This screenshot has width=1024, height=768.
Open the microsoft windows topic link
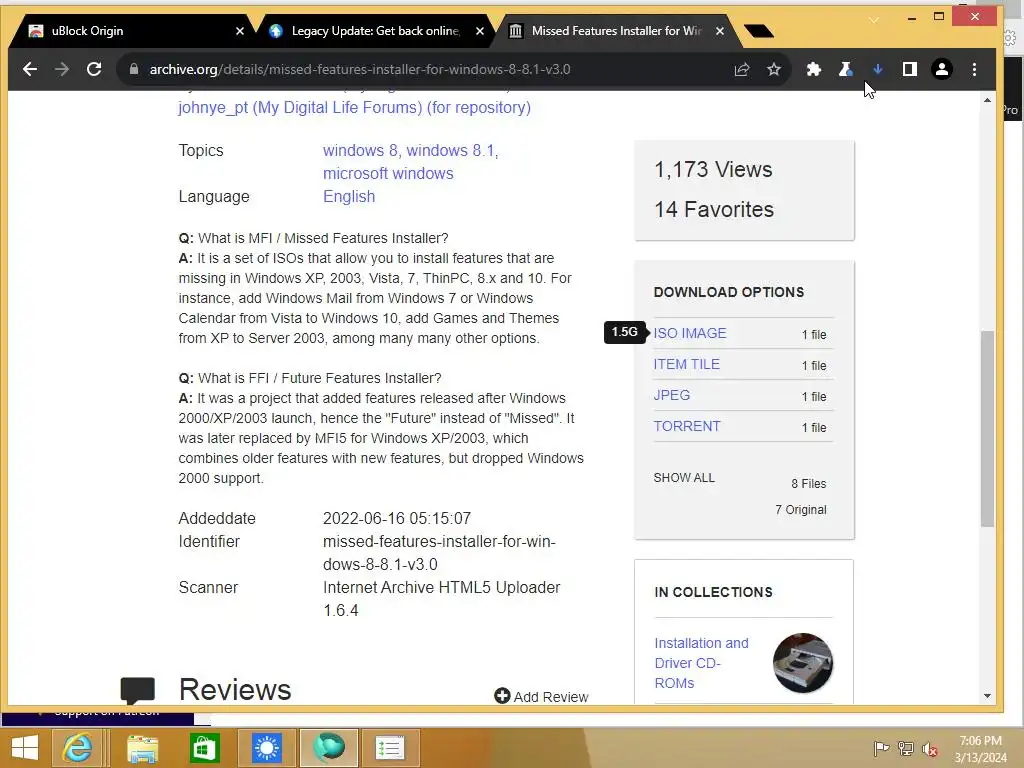pyautogui.click(x=388, y=174)
